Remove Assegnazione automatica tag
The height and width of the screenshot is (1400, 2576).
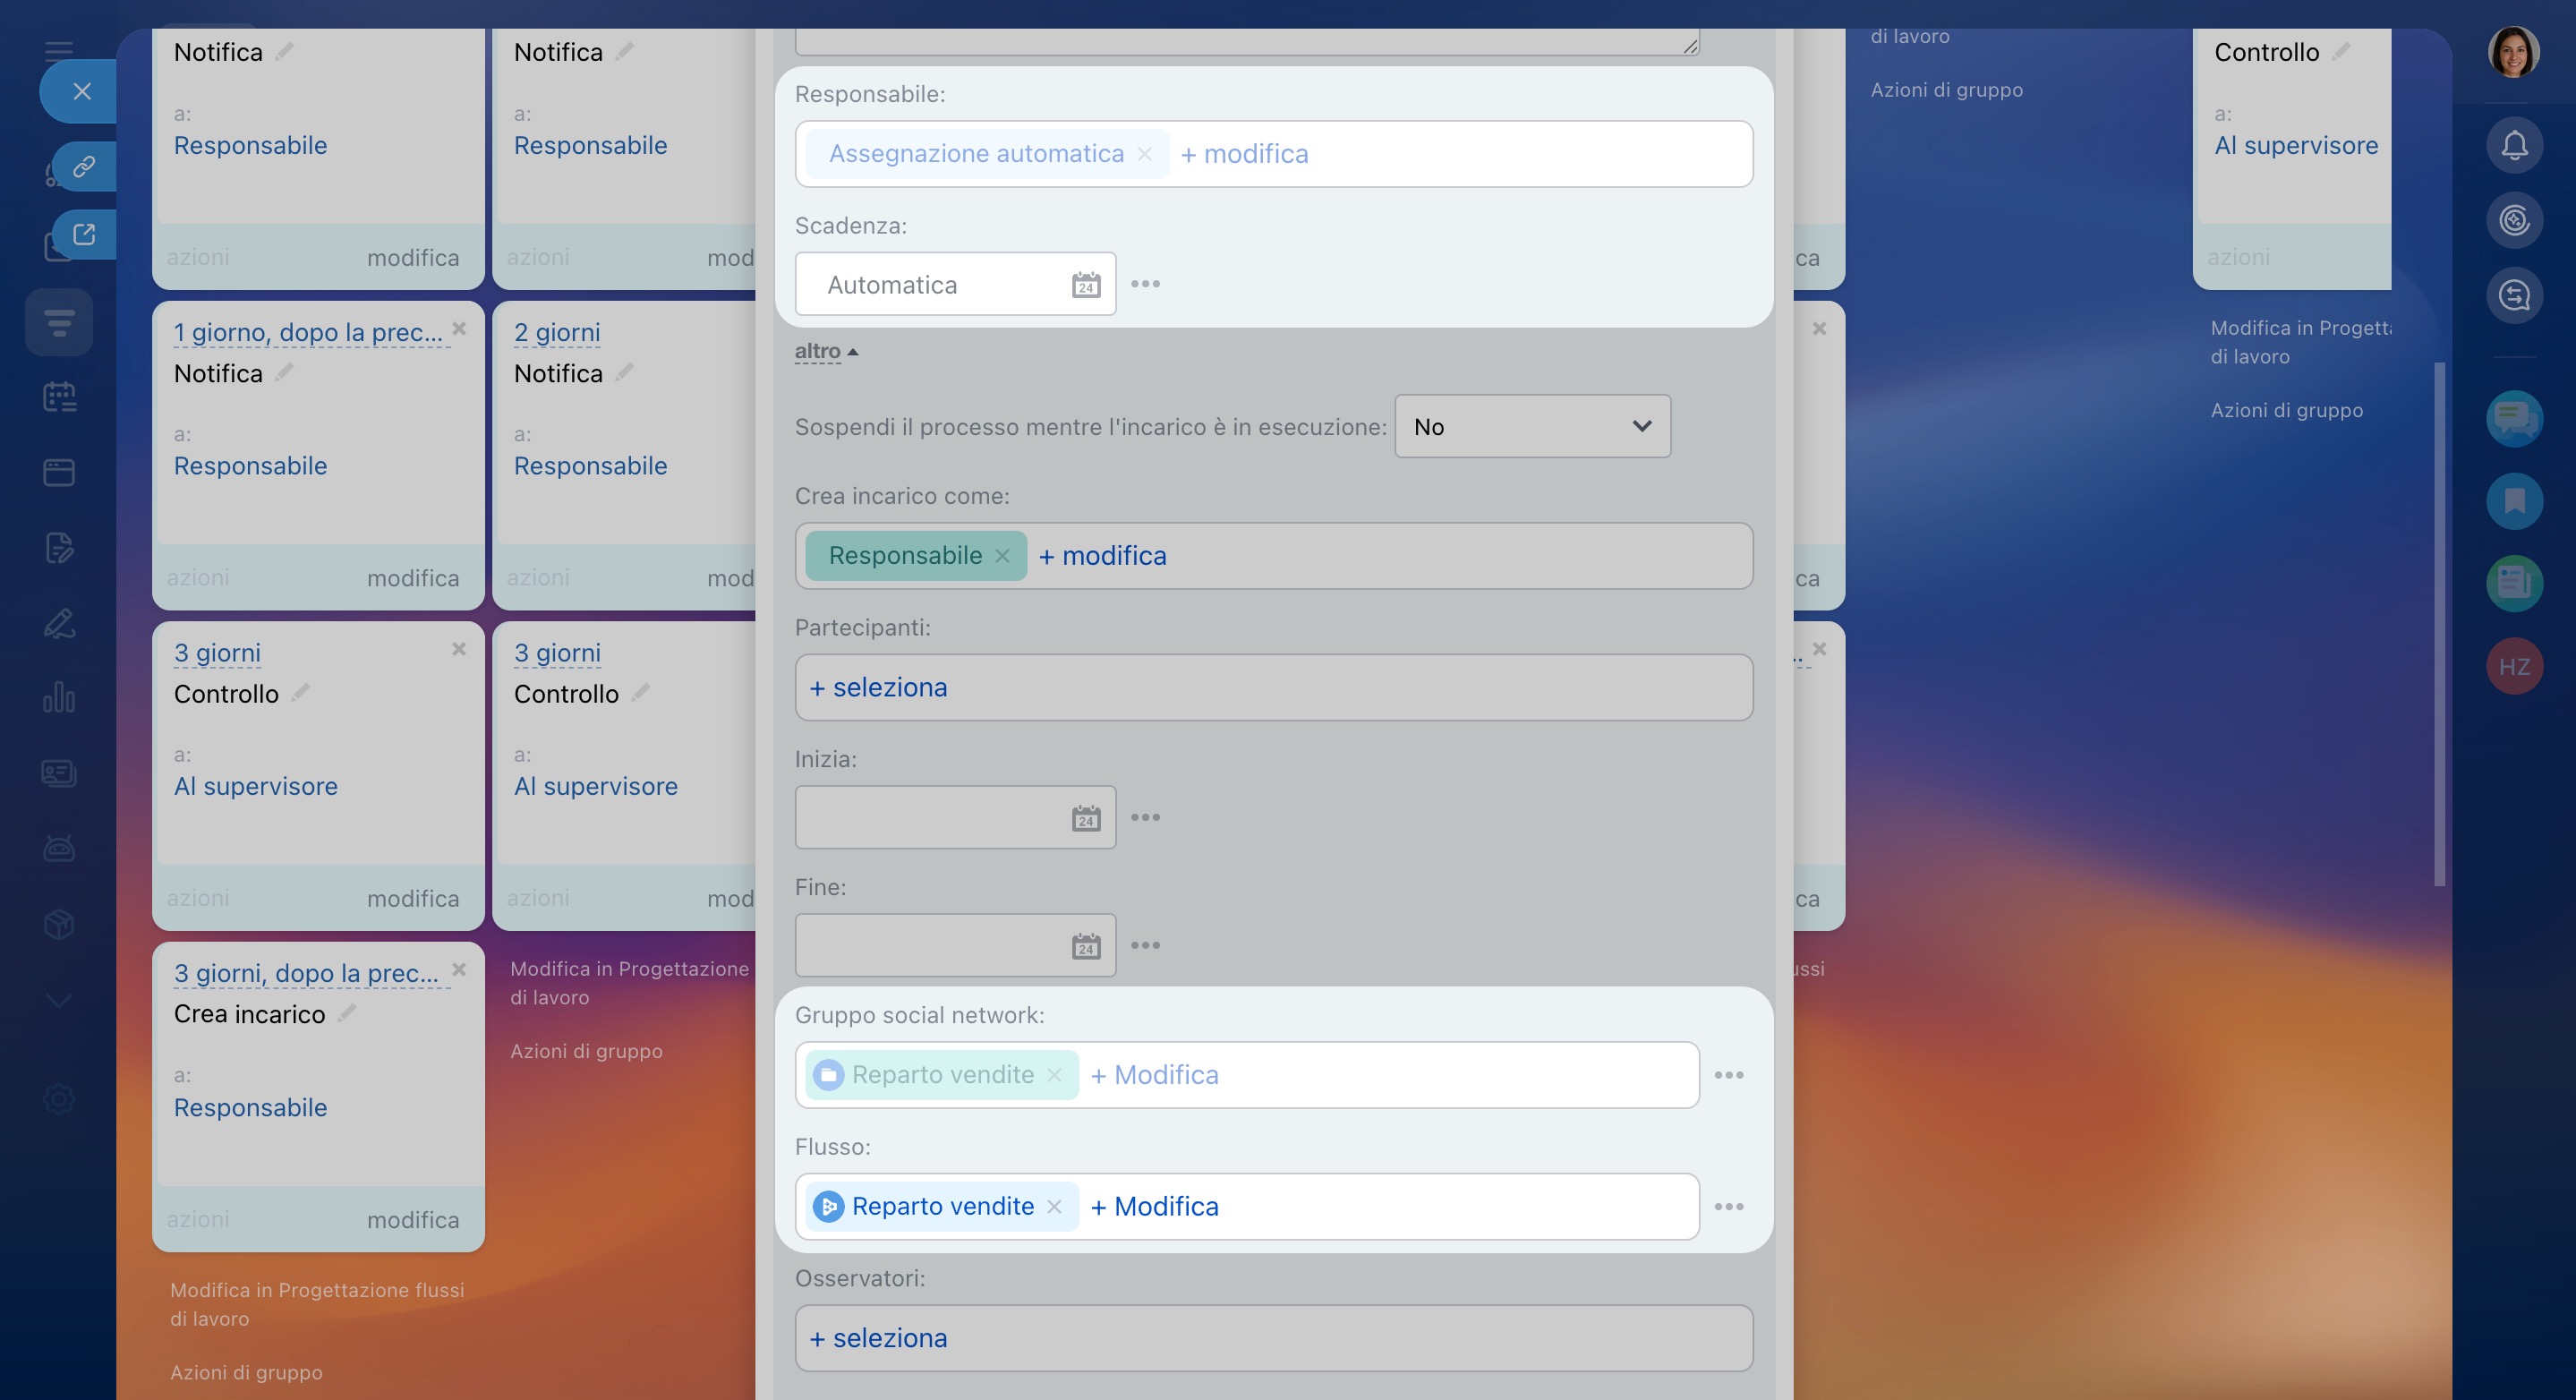1145,154
